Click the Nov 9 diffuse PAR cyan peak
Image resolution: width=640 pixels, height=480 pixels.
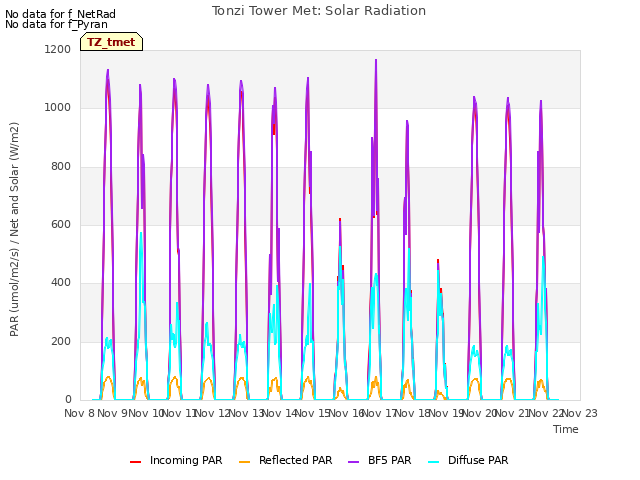pyautogui.click(x=141, y=233)
